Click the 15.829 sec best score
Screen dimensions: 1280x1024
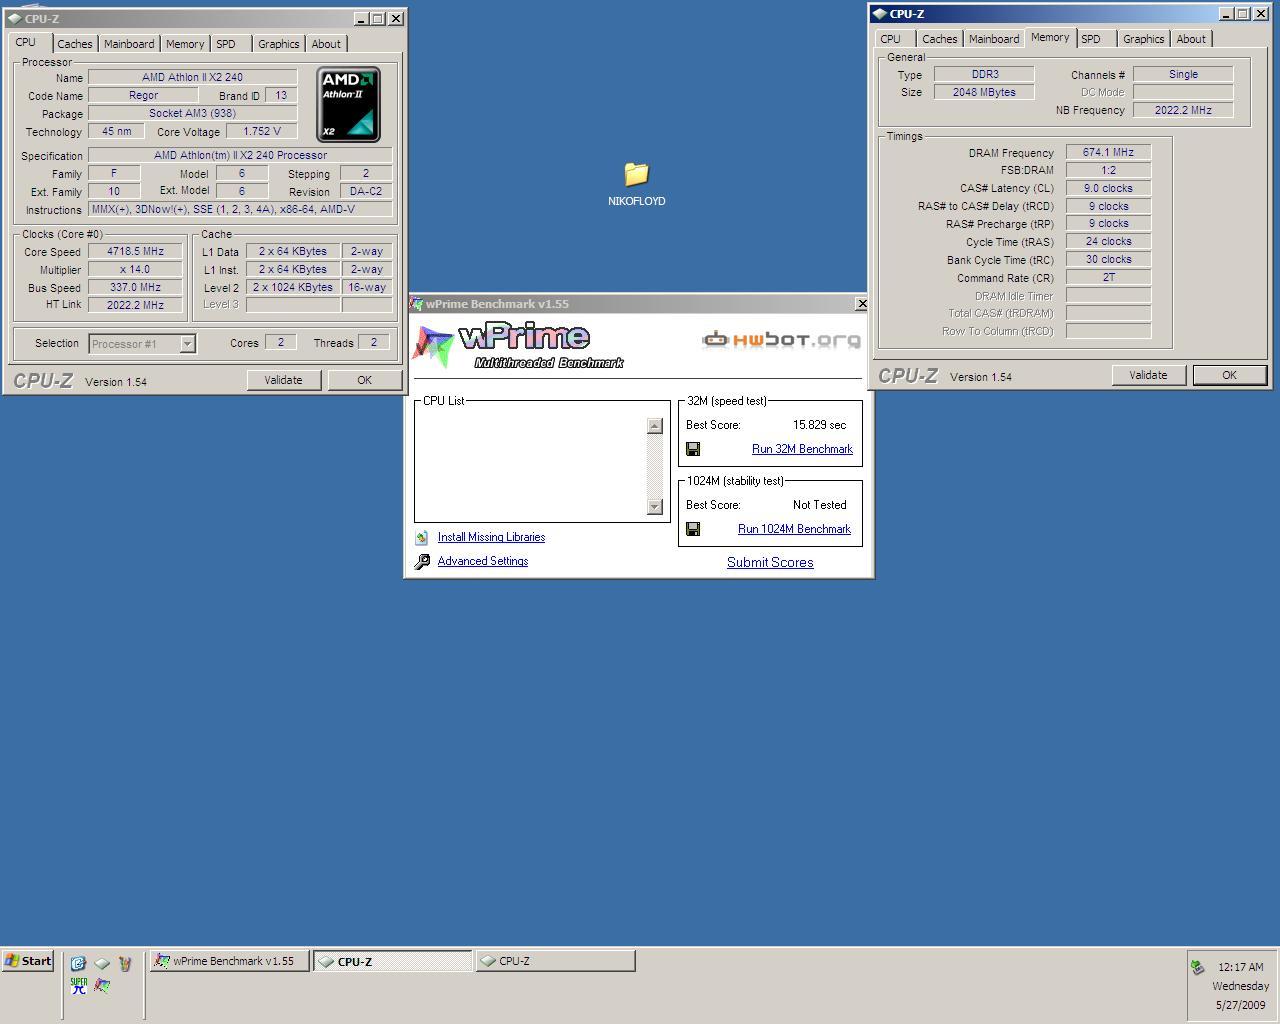pyautogui.click(x=819, y=425)
